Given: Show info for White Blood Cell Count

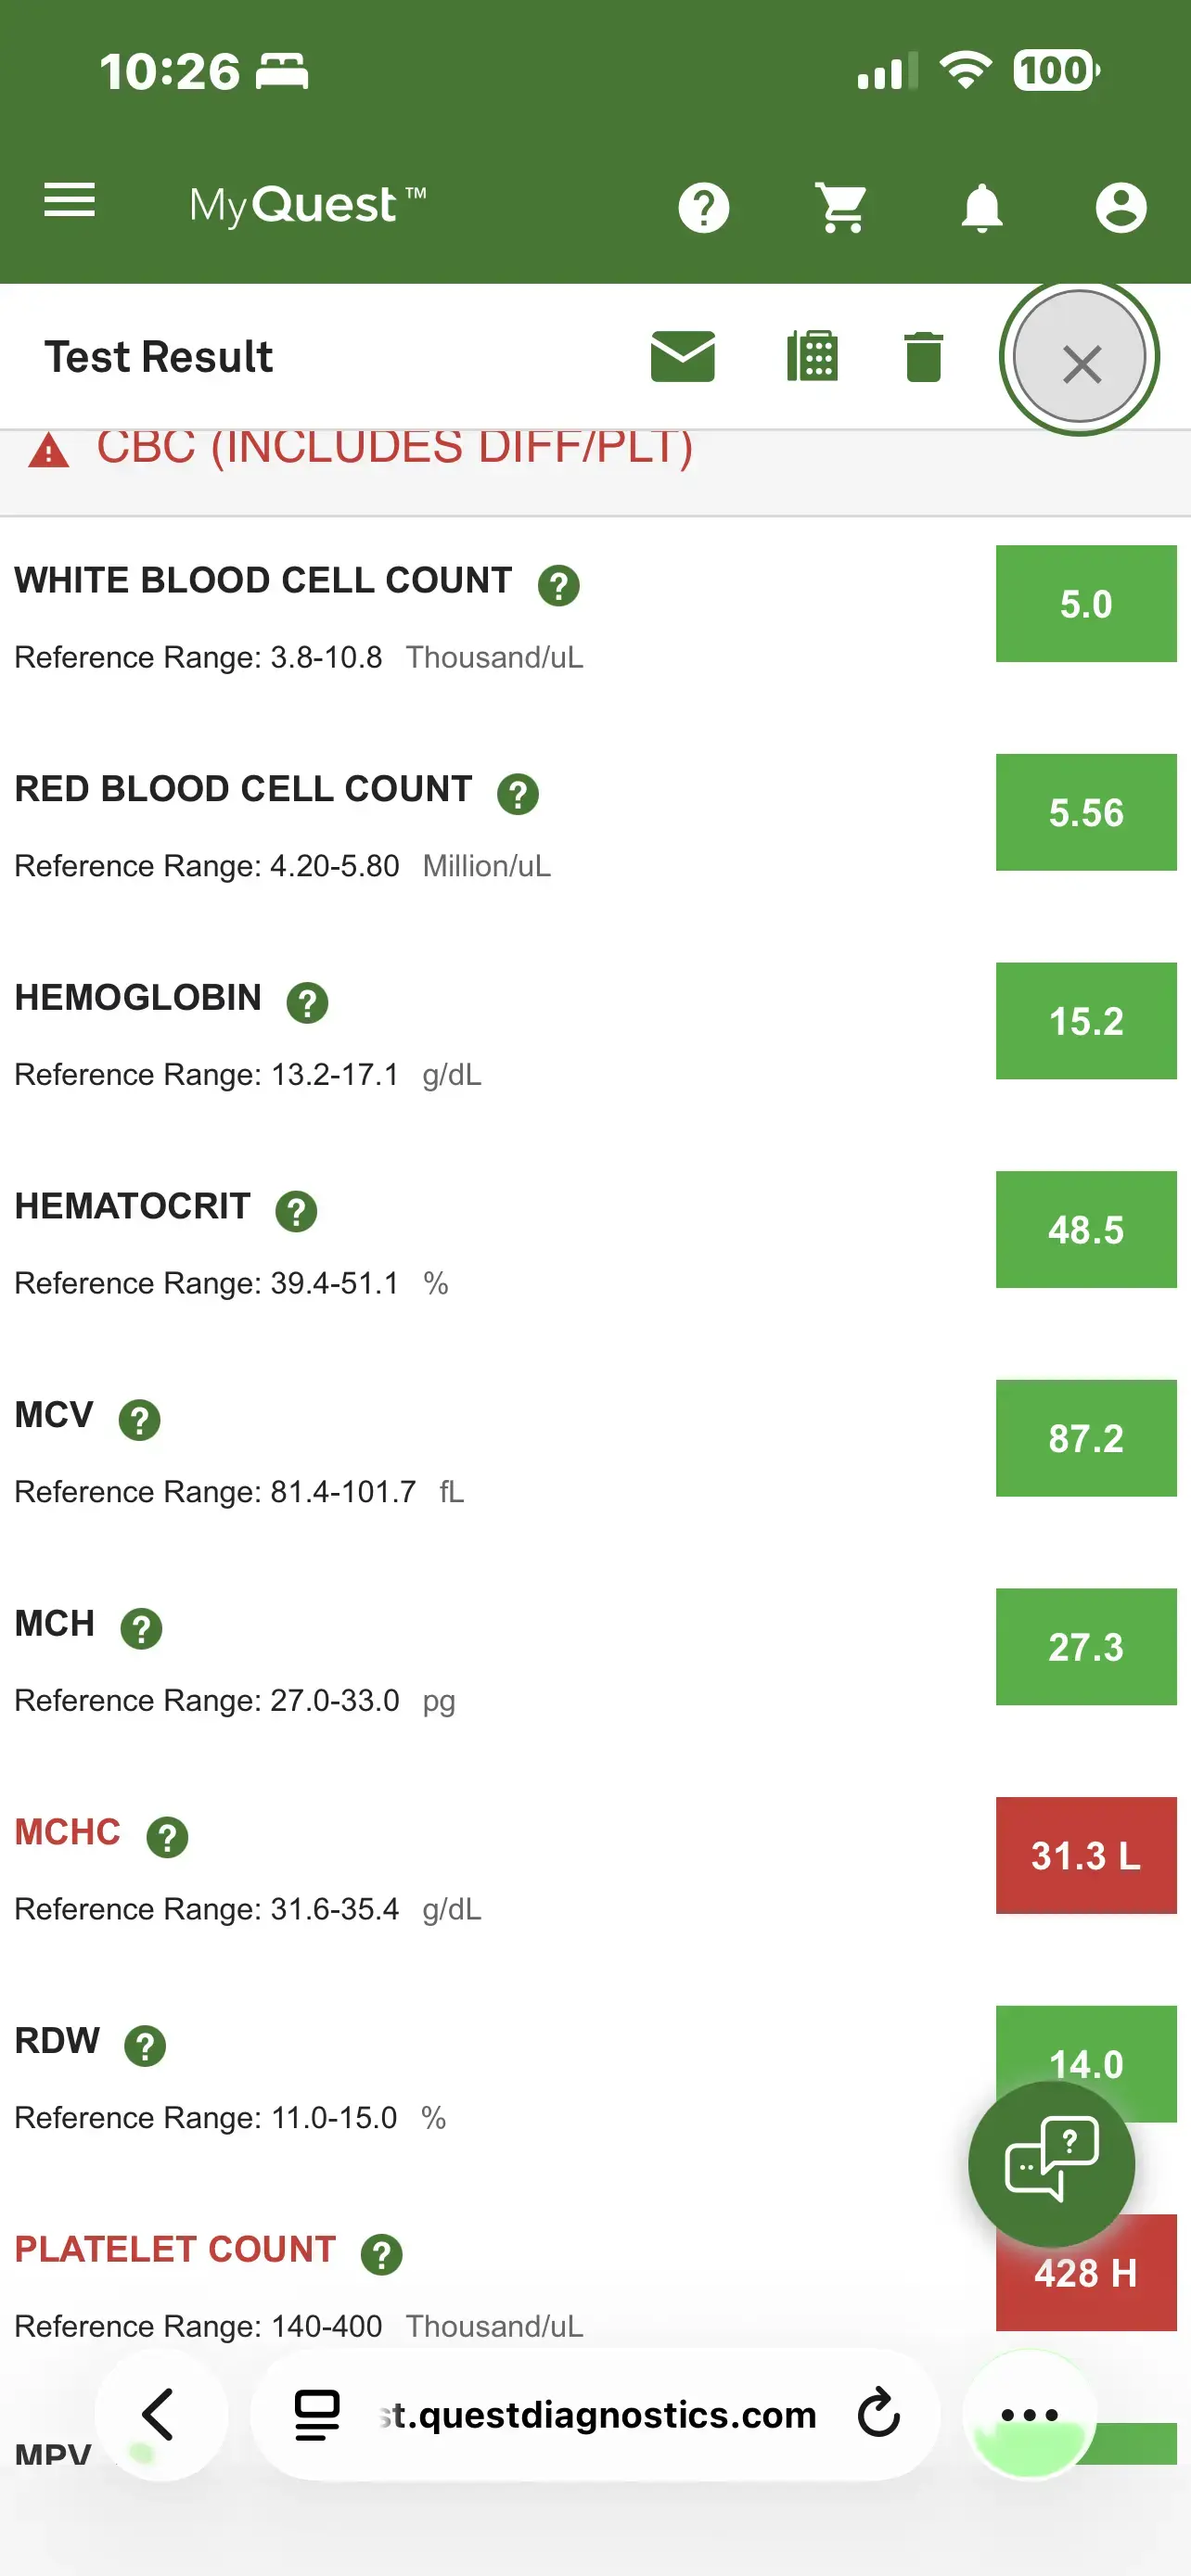Looking at the screenshot, I should (x=559, y=585).
